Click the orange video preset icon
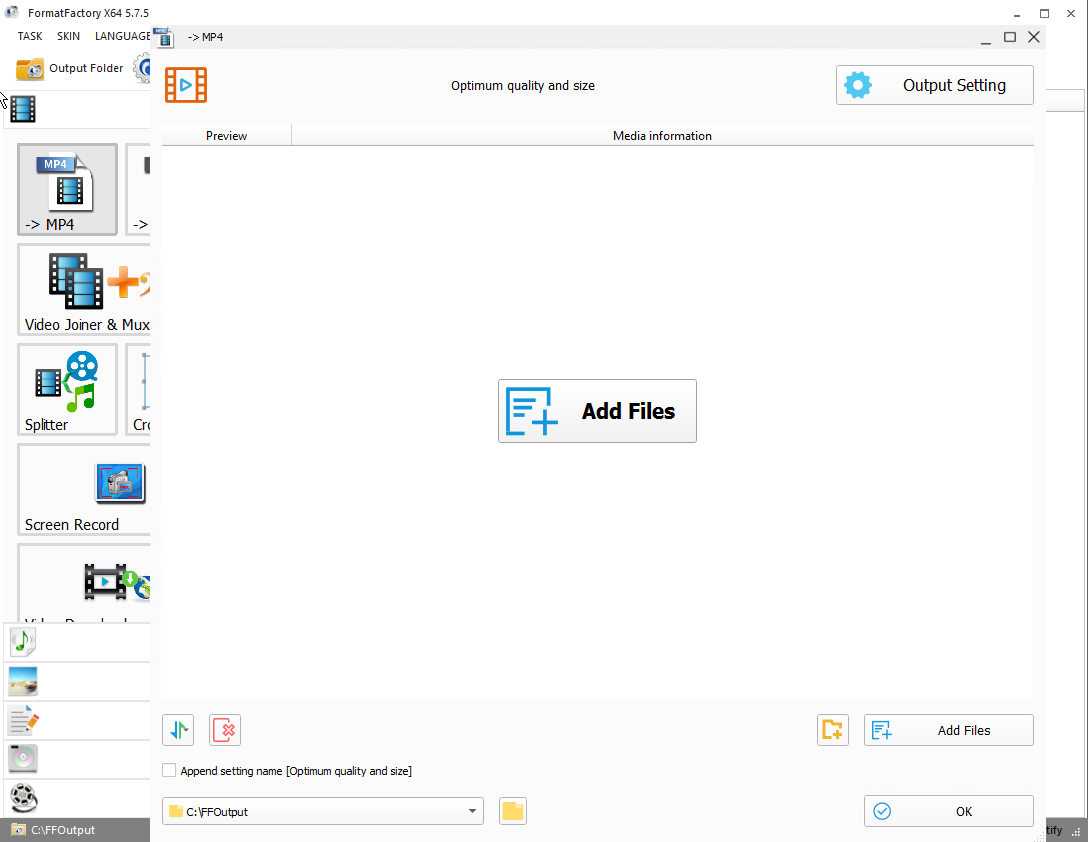 coord(186,85)
